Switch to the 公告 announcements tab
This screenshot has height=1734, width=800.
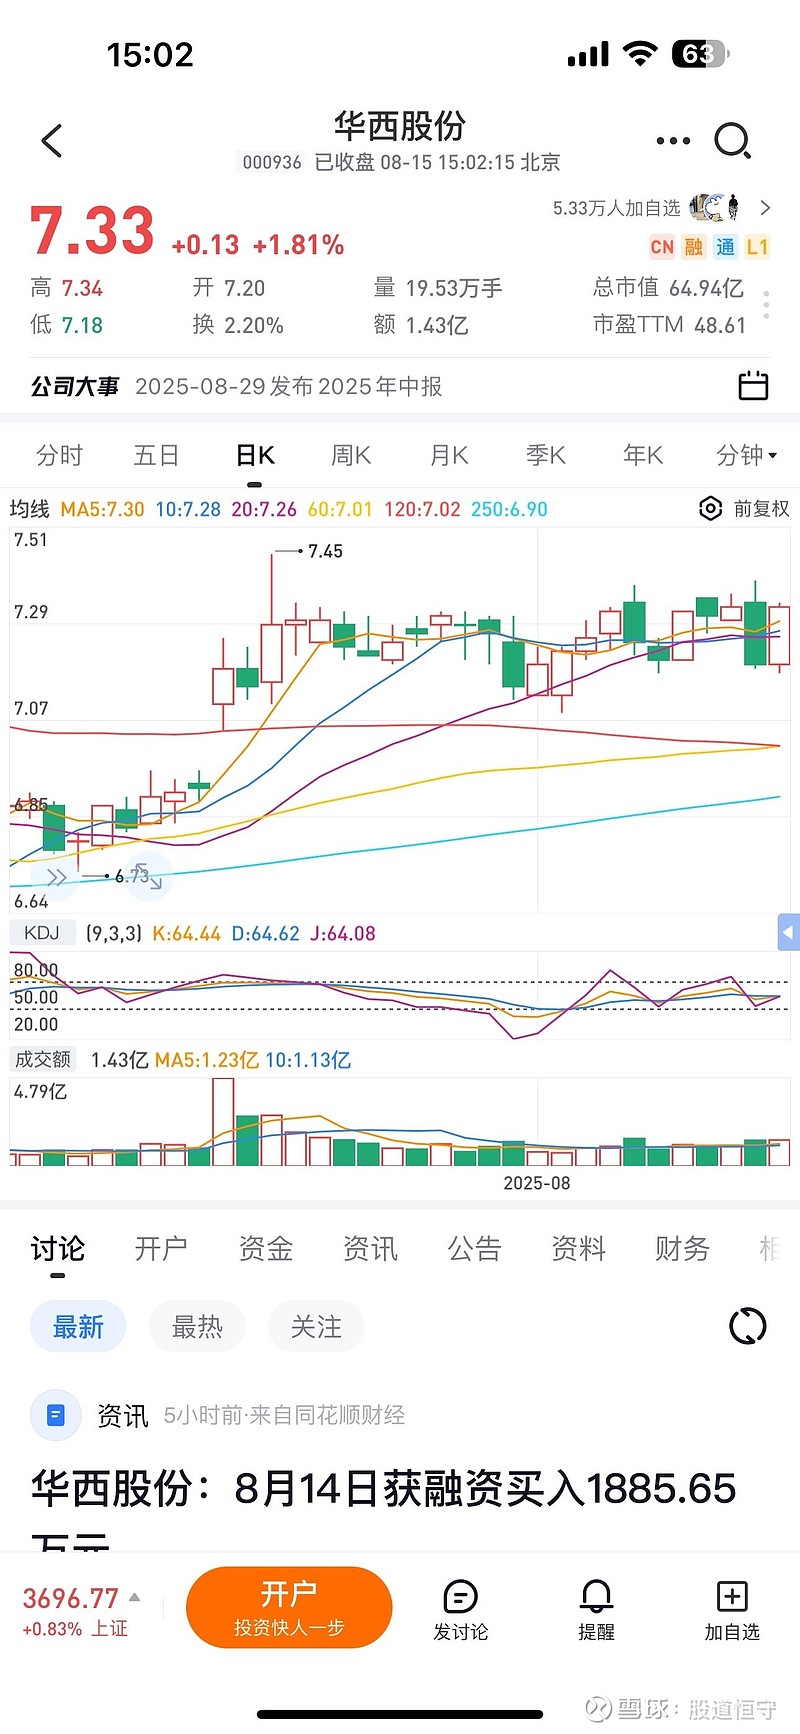pos(473,1249)
